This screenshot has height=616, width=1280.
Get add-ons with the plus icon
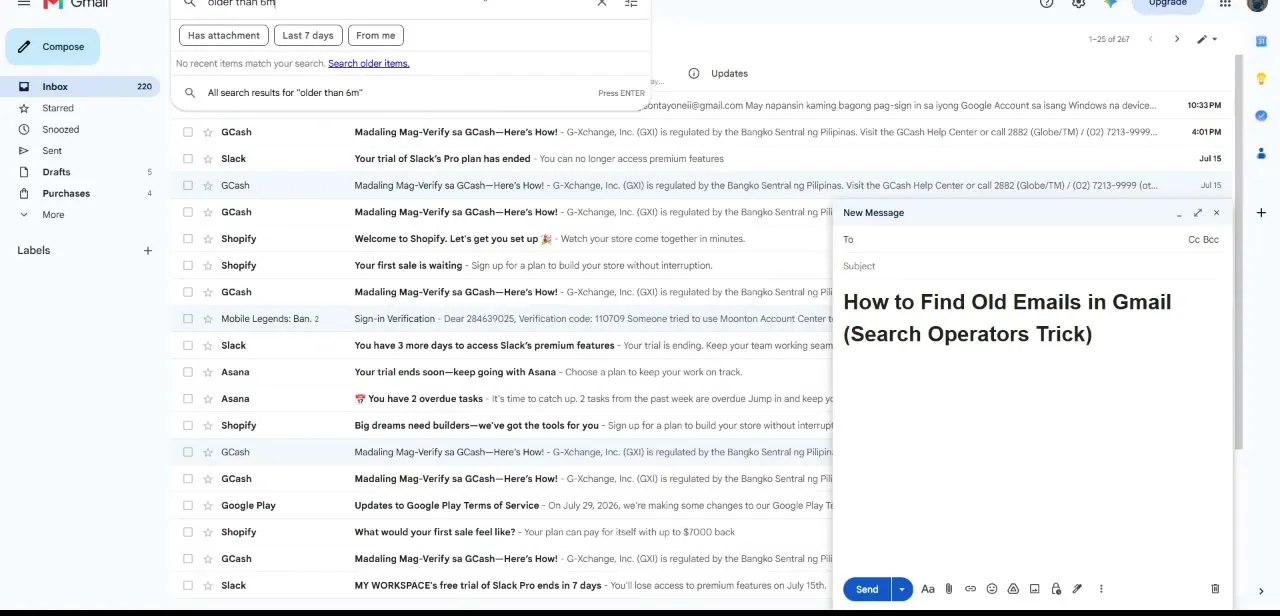[1261, 212]
